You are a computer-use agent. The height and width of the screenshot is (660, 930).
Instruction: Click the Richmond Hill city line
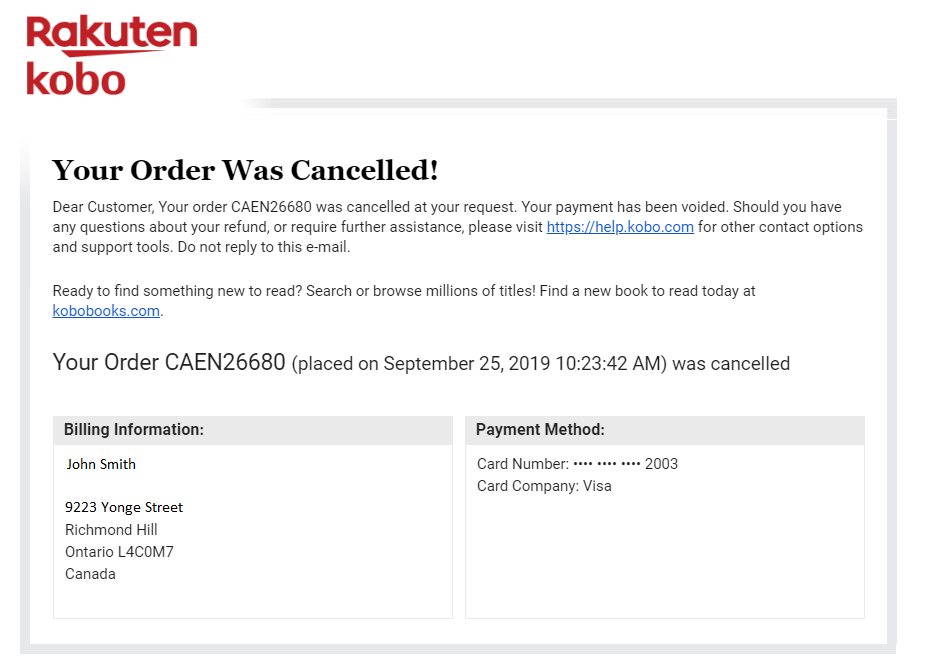111,530
